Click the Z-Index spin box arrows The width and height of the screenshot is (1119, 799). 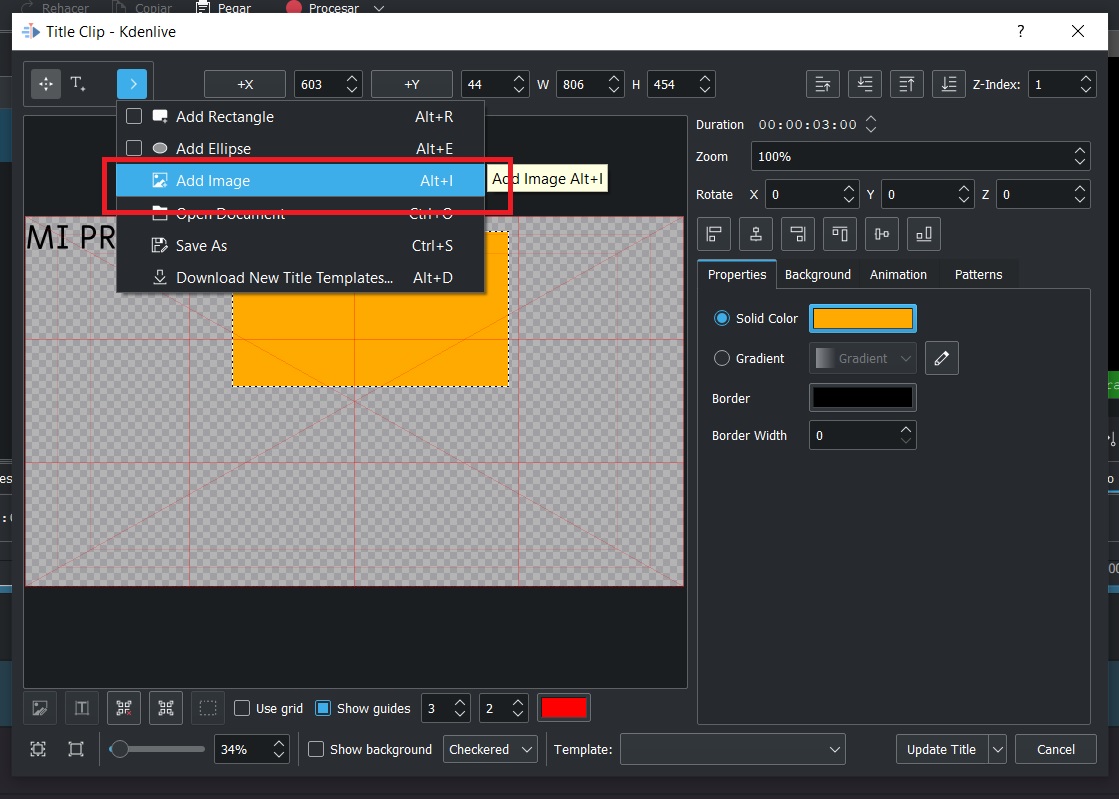pos(1085,84)
